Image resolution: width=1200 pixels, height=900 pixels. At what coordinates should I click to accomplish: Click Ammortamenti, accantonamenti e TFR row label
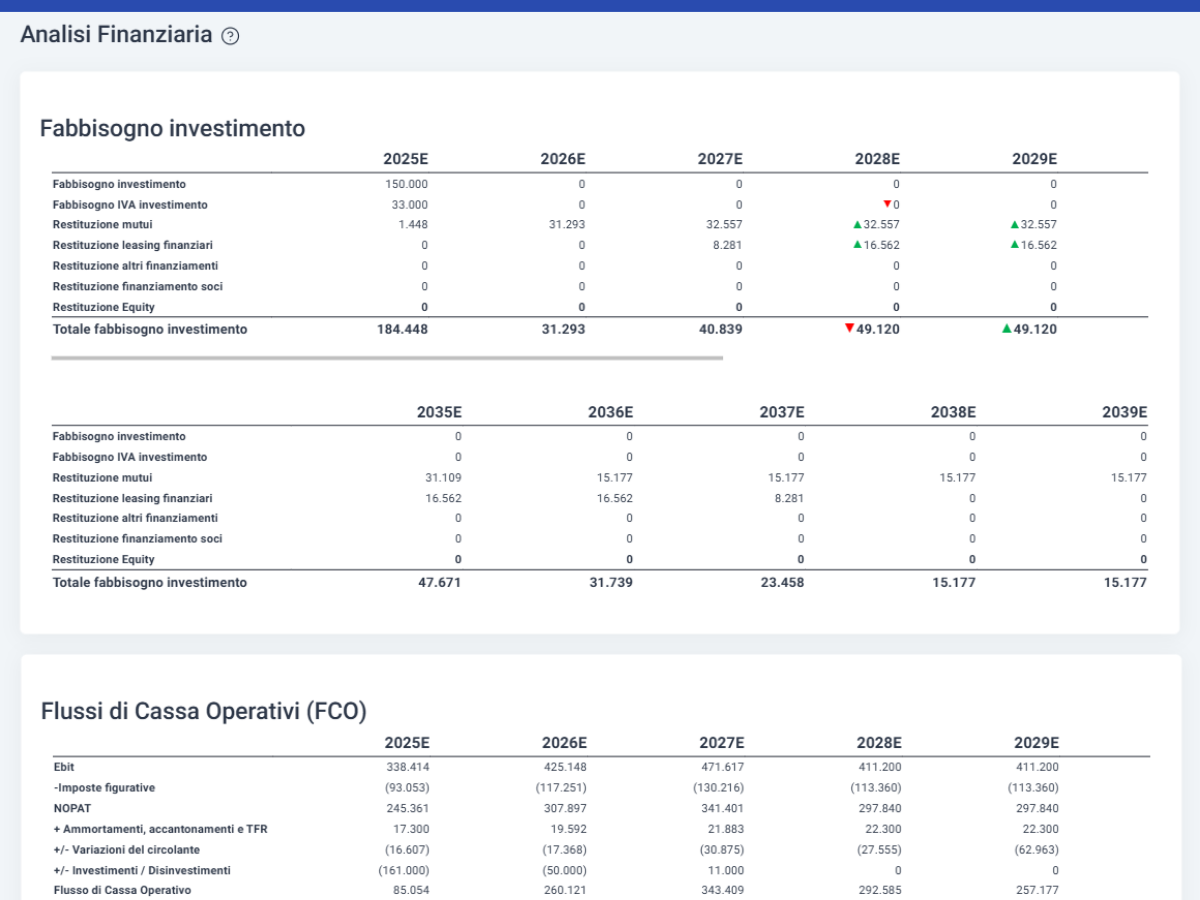160,829
